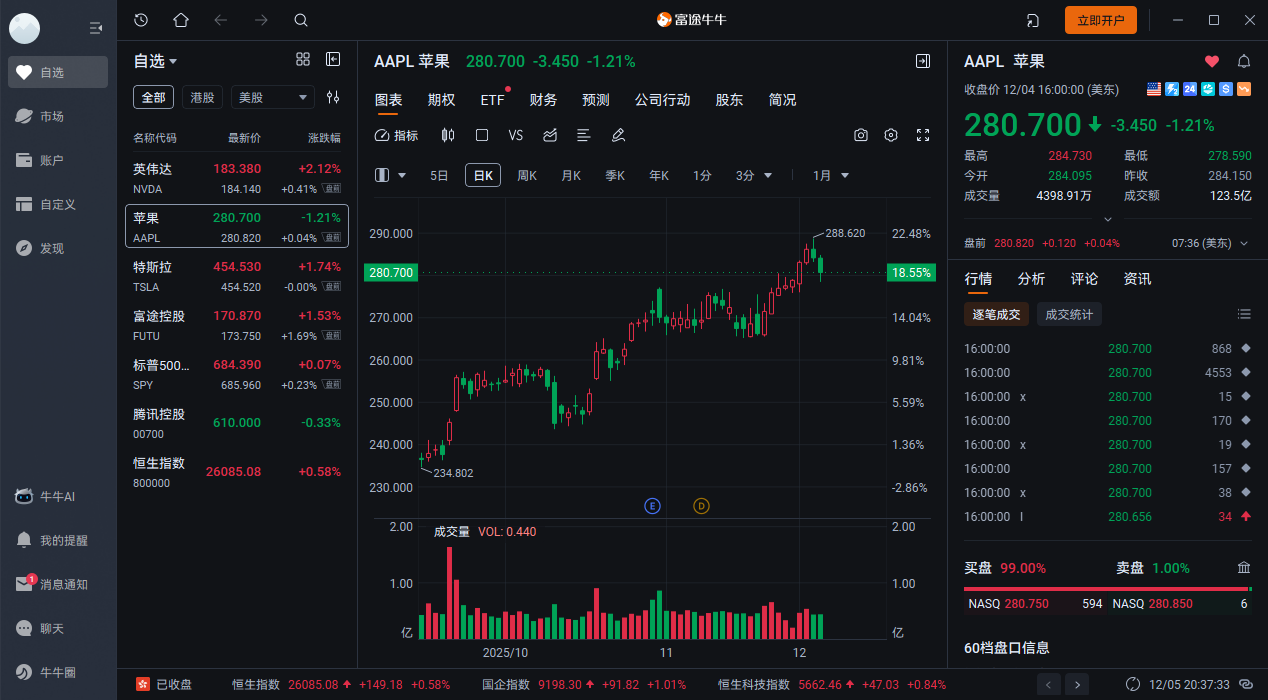The height and width of the screenshot is (700, 1268).
Task: Select the drawing pencil tool
Action: pos(618,135)
